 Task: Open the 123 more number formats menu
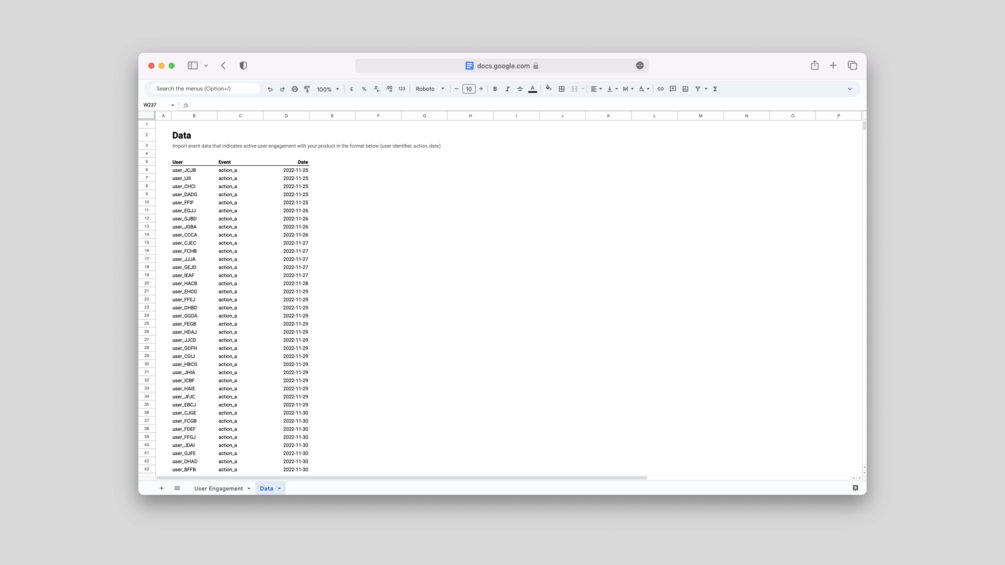(402, 89)
